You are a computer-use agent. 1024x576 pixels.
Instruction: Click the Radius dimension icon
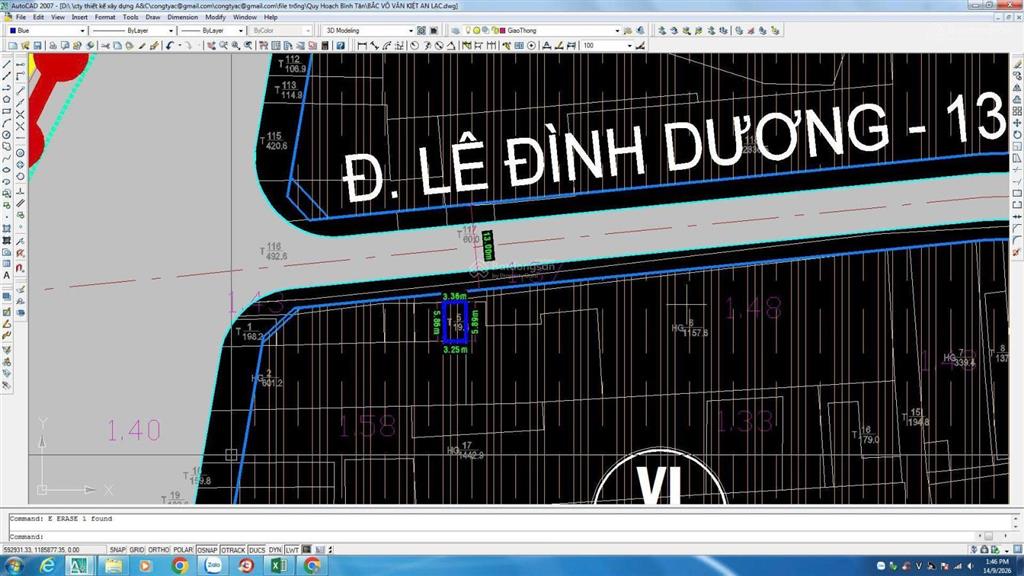414,46
